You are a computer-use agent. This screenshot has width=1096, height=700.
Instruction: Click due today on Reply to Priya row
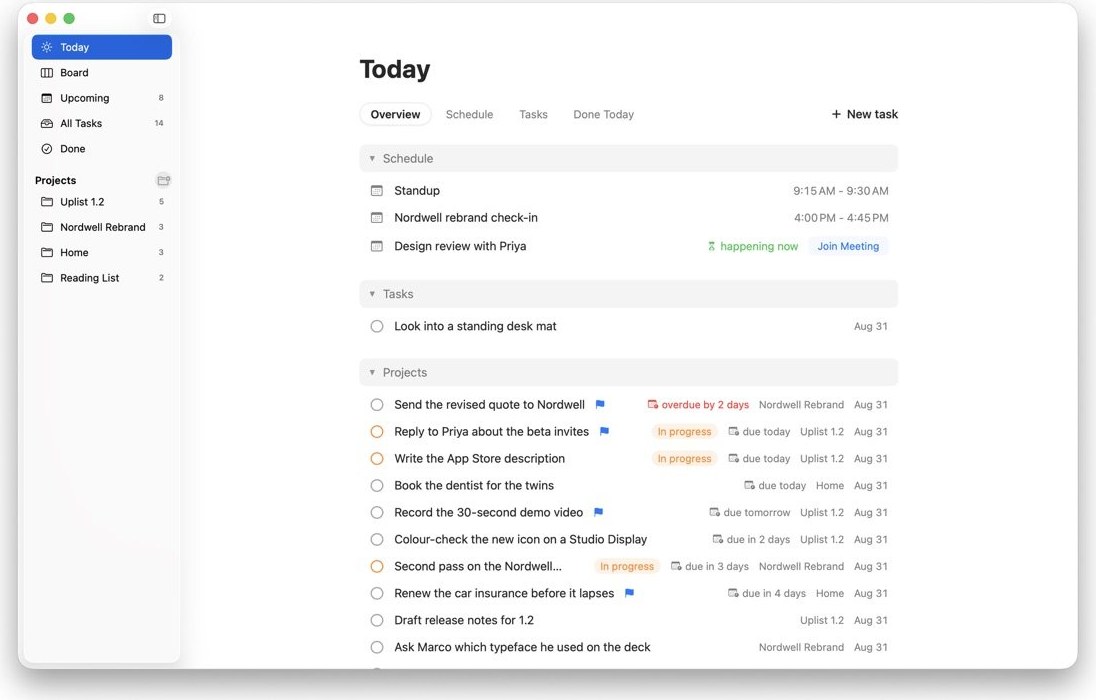coord(759,431)
